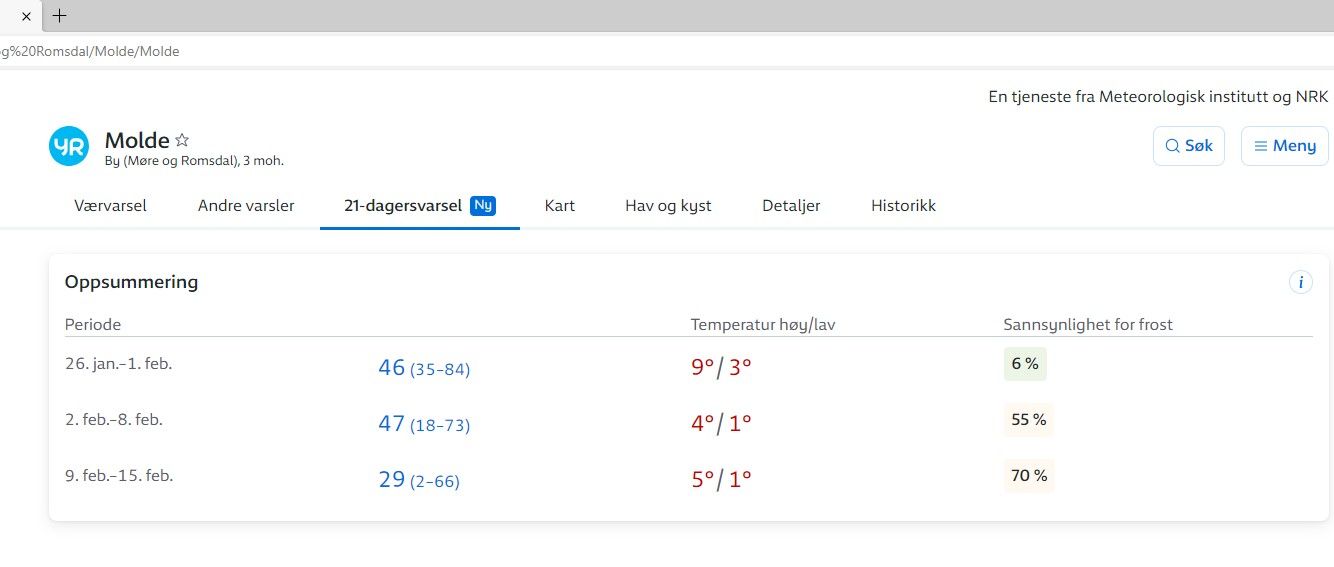Open a new browser tab

coord(60,16)
